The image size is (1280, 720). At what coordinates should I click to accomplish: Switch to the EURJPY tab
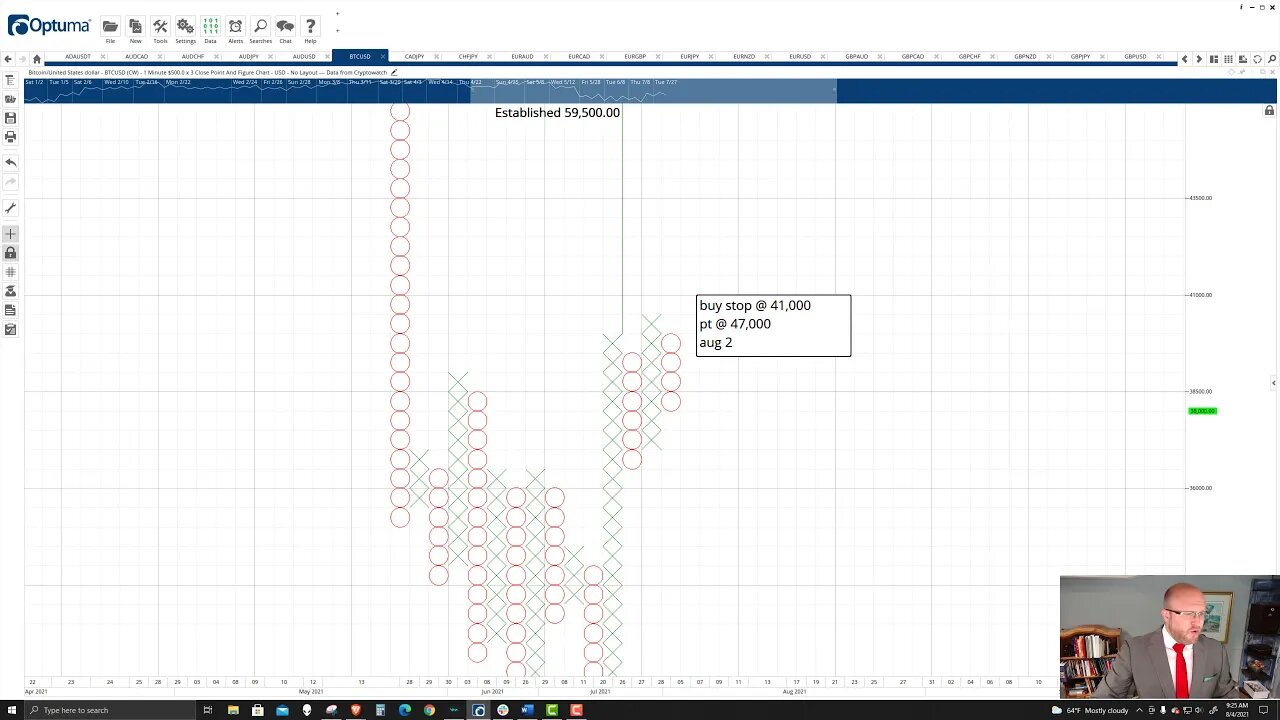click(x=689, y=57)
